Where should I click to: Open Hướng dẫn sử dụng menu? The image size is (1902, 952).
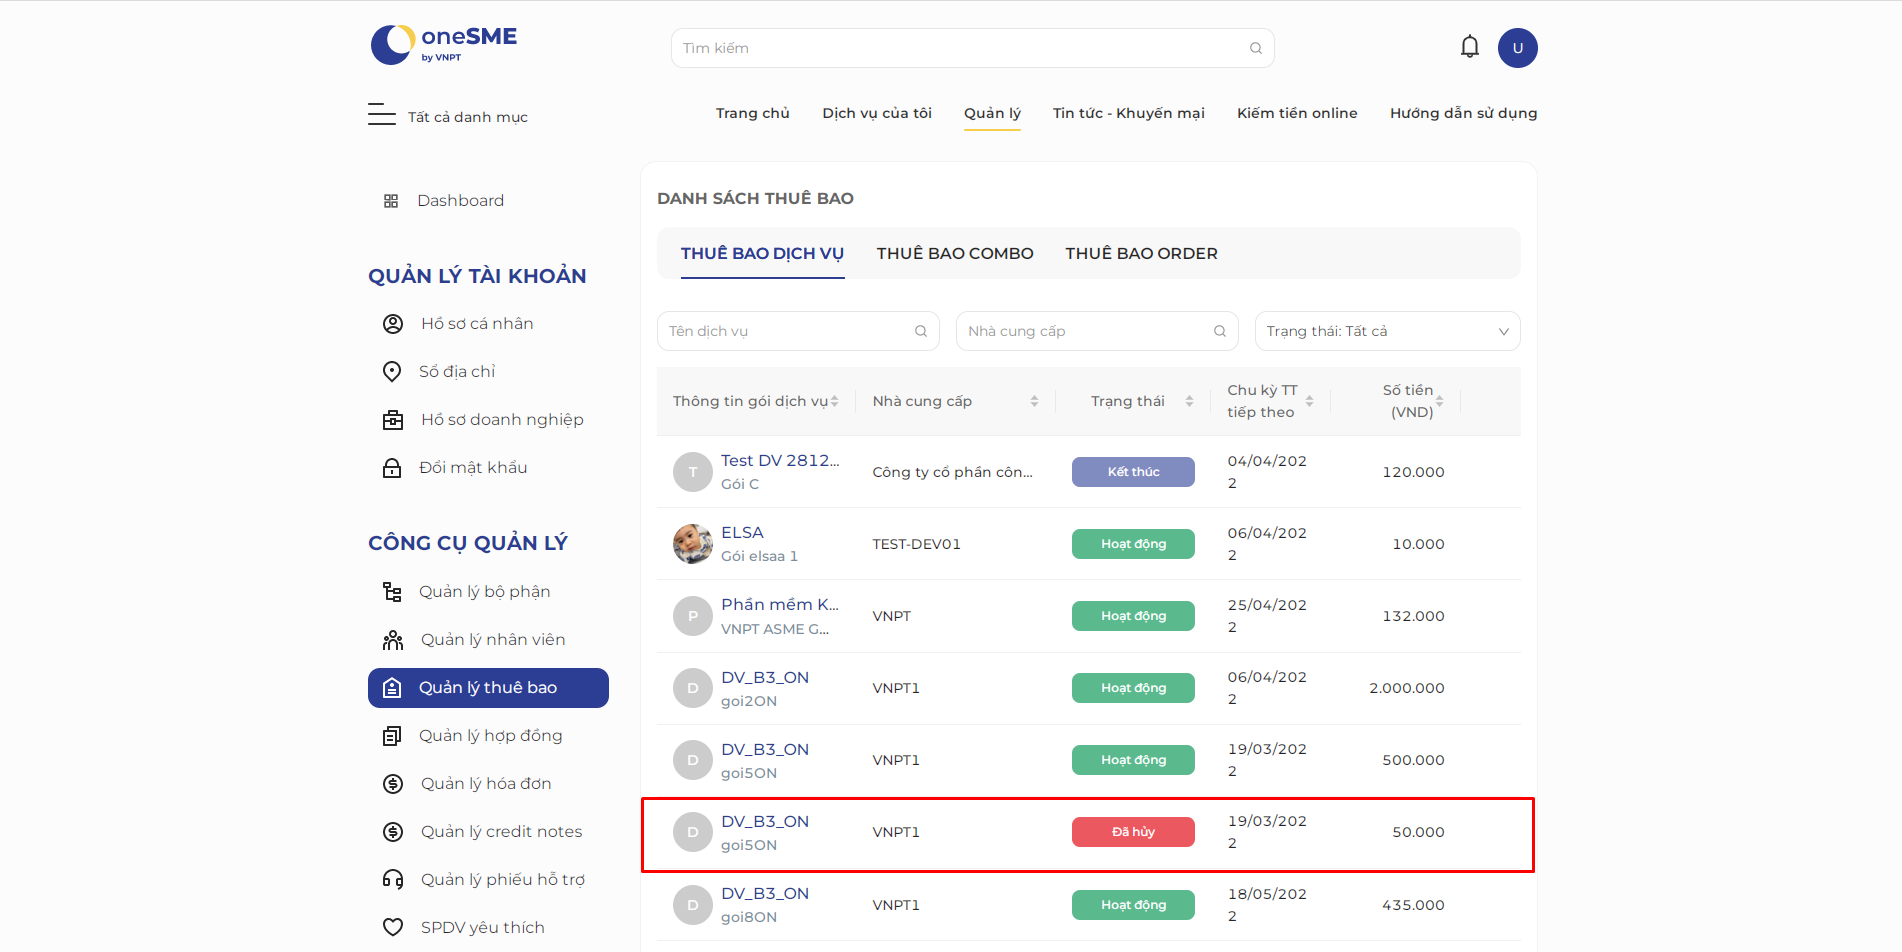[1463, 113]
